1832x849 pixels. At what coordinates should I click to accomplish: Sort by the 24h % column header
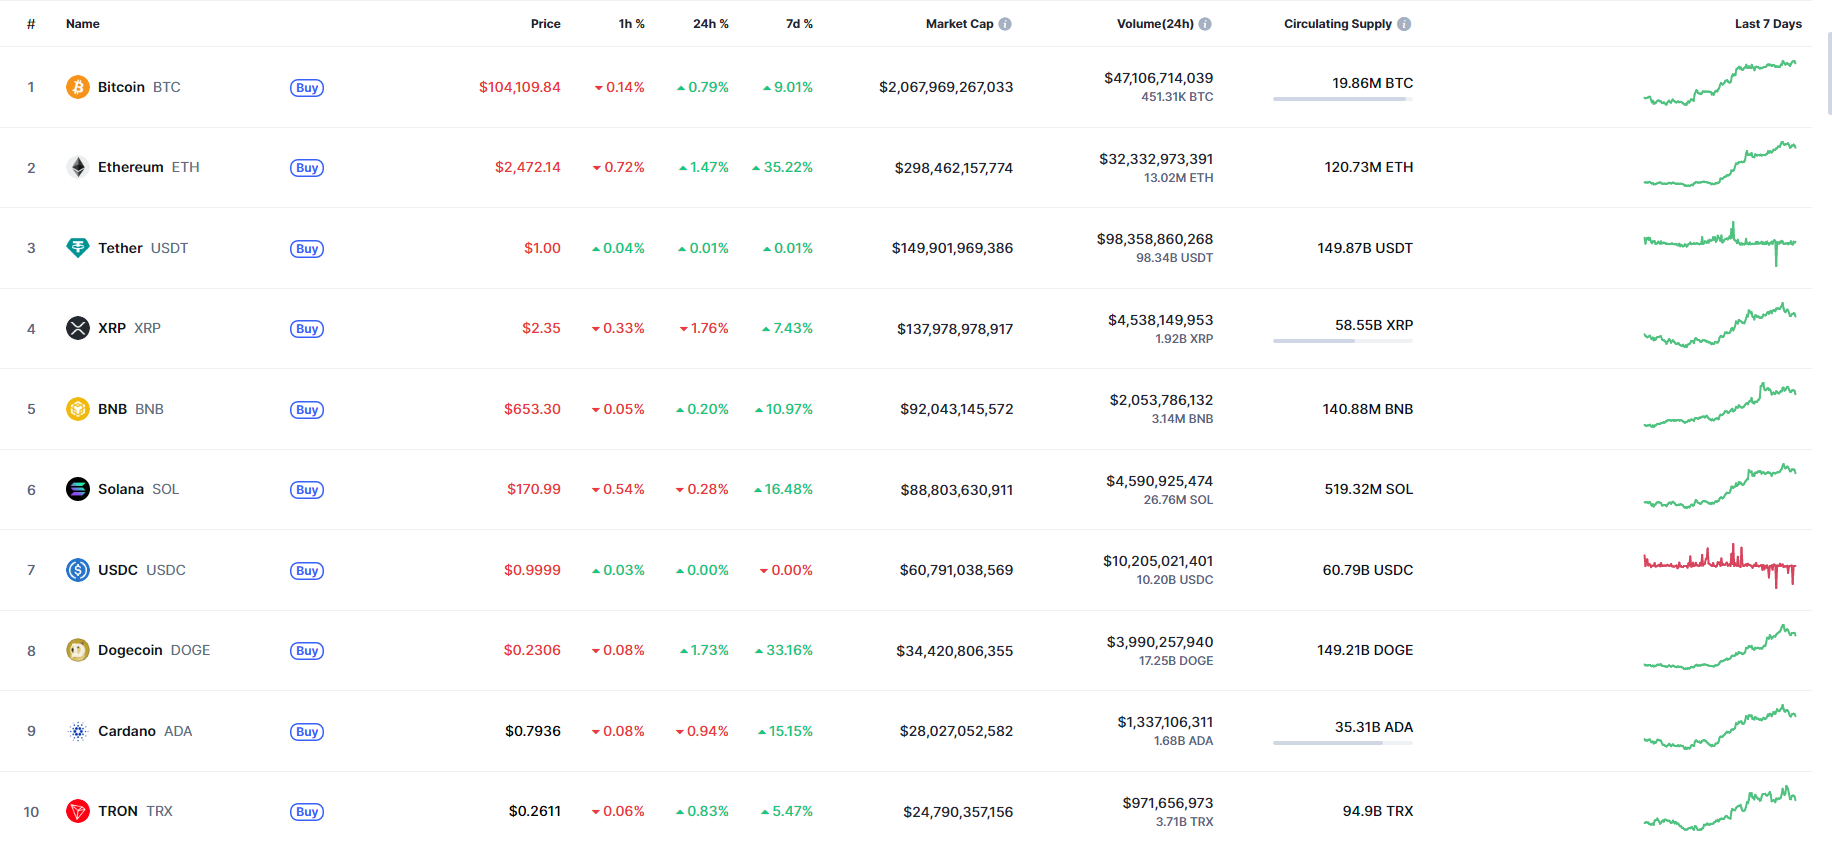(x=711, y=24)
